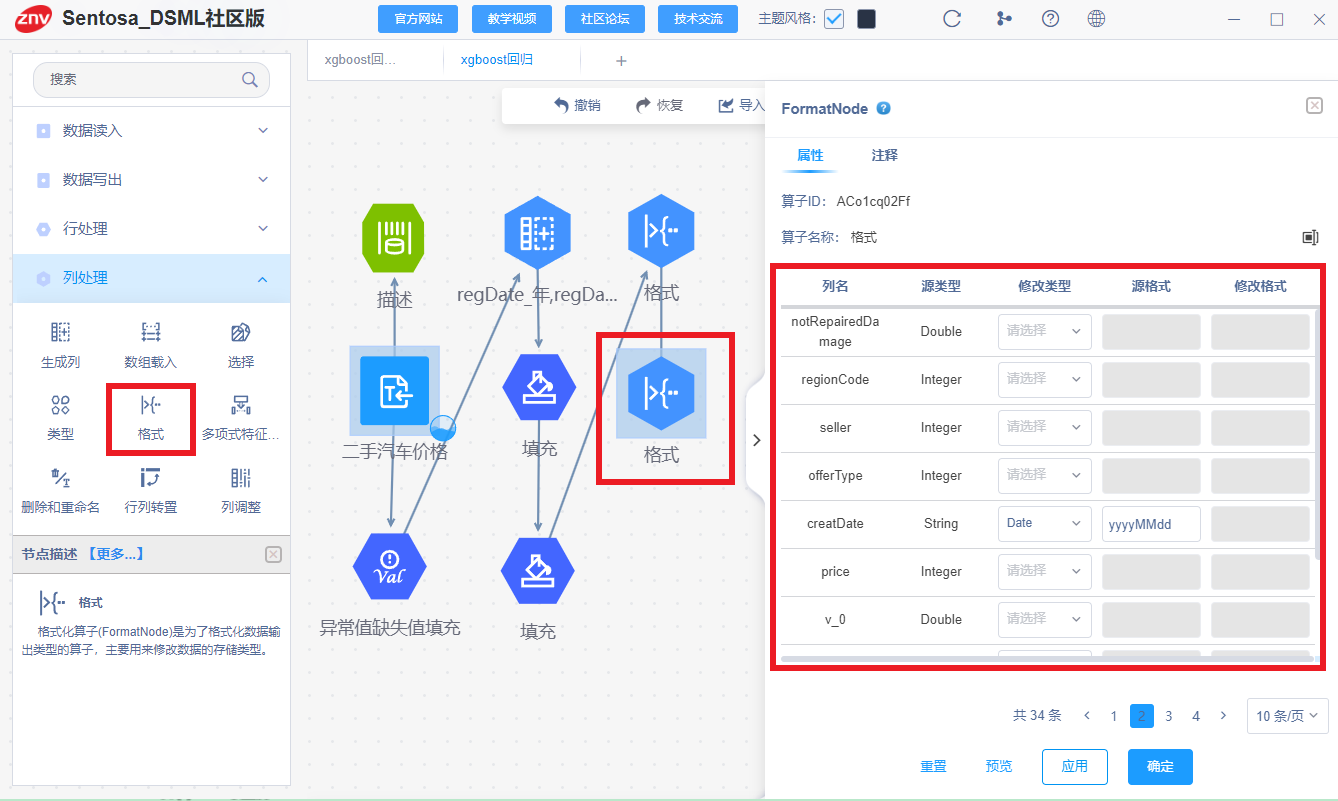This screenshot has height=801, width=1338.
Task: Click the lower 填充 node
Action: (x=538, y=571)
